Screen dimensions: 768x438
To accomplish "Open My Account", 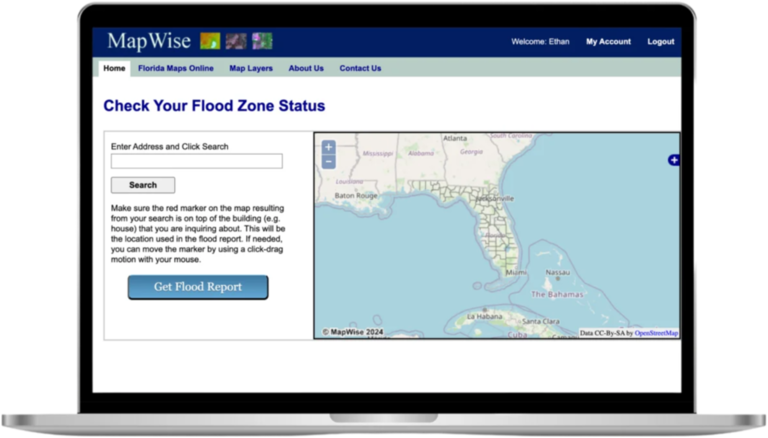I will click(608, 42).
